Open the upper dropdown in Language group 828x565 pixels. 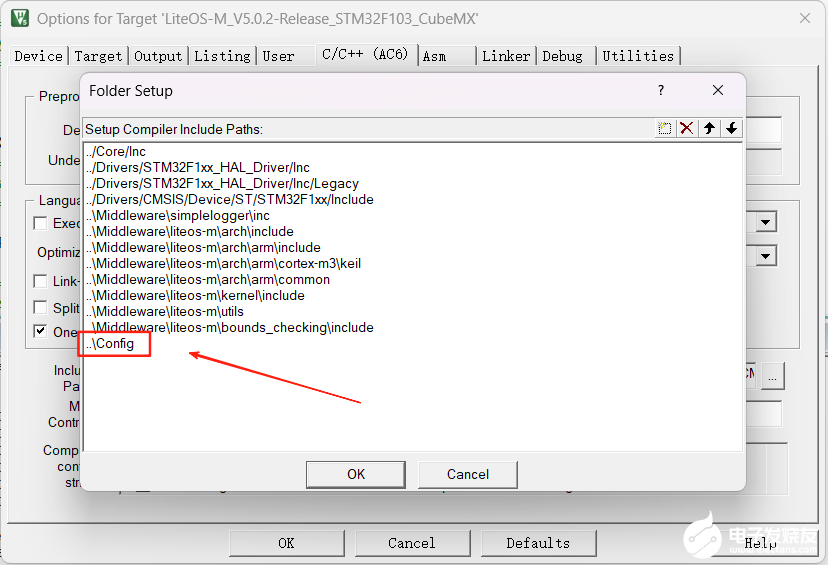coord(766,222)
